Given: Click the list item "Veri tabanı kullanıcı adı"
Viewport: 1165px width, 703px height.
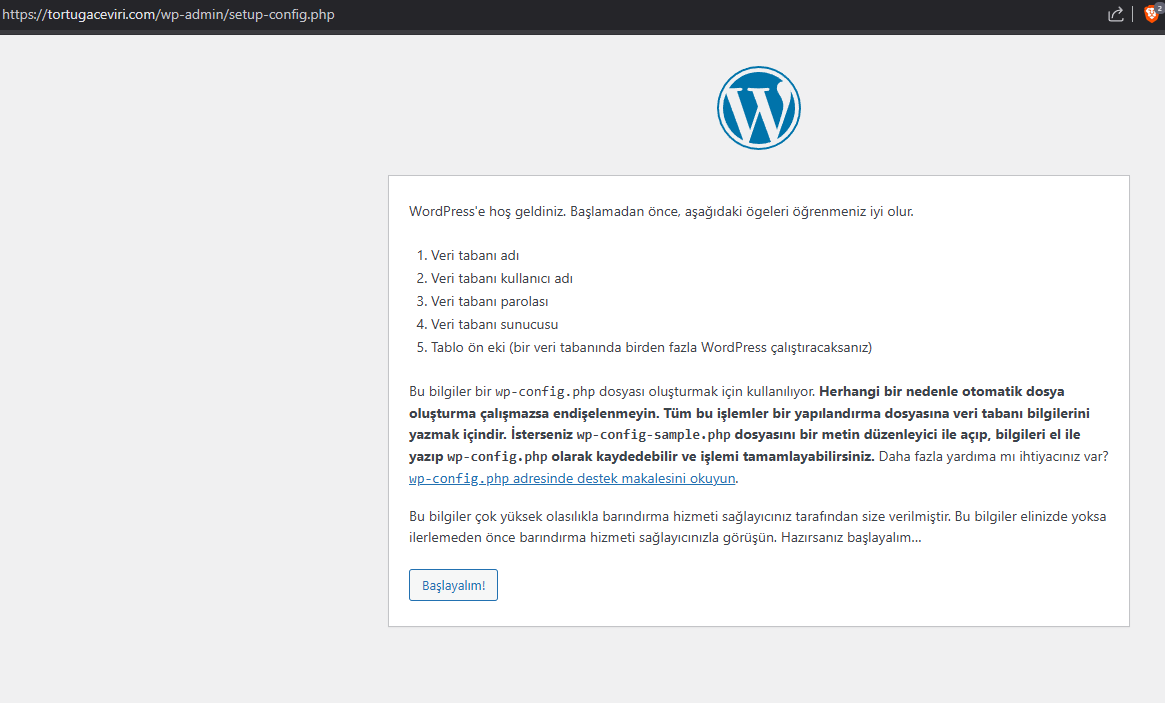Looking at the screenshot, I should click(502, 278).
